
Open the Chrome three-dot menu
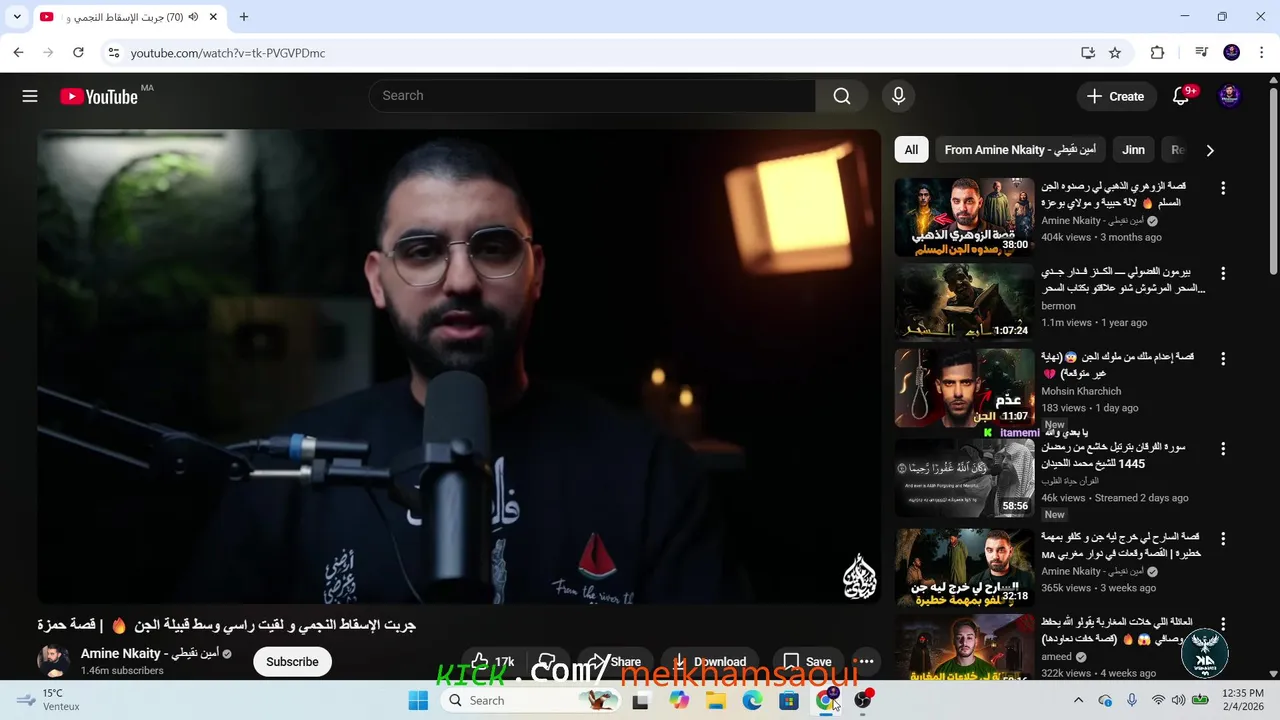pos(1260,53)
